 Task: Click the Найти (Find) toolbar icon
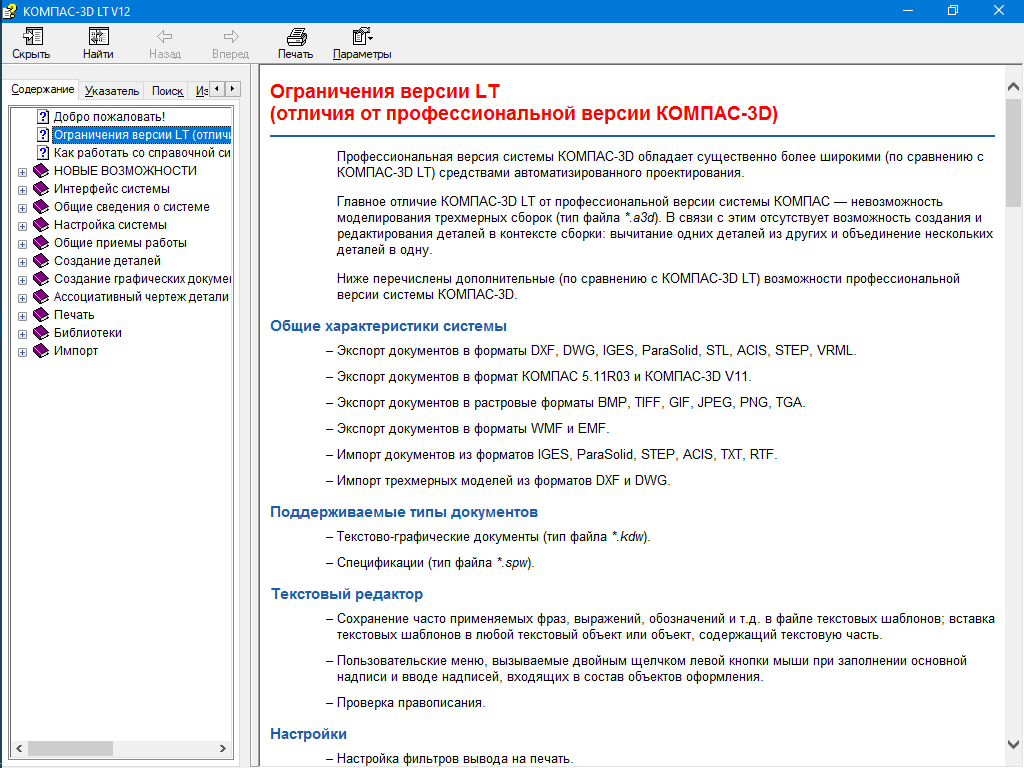(99, 36)
